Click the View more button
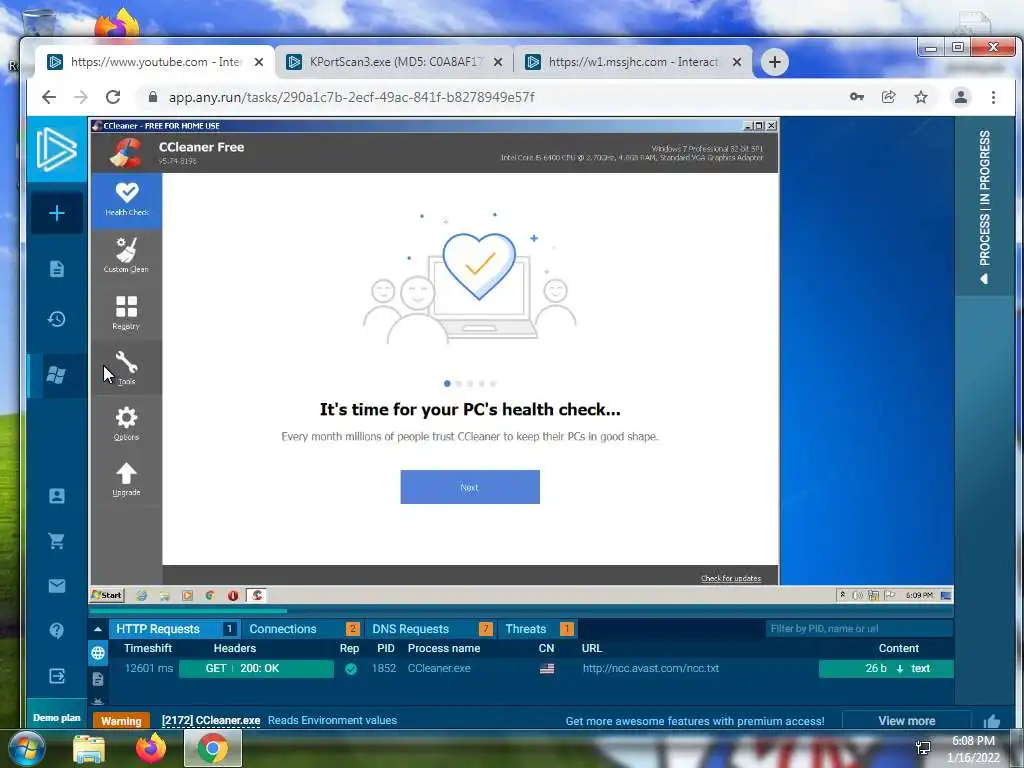Image resolution: width=1024 pixels, height=768 pixels. coord(906,721)
